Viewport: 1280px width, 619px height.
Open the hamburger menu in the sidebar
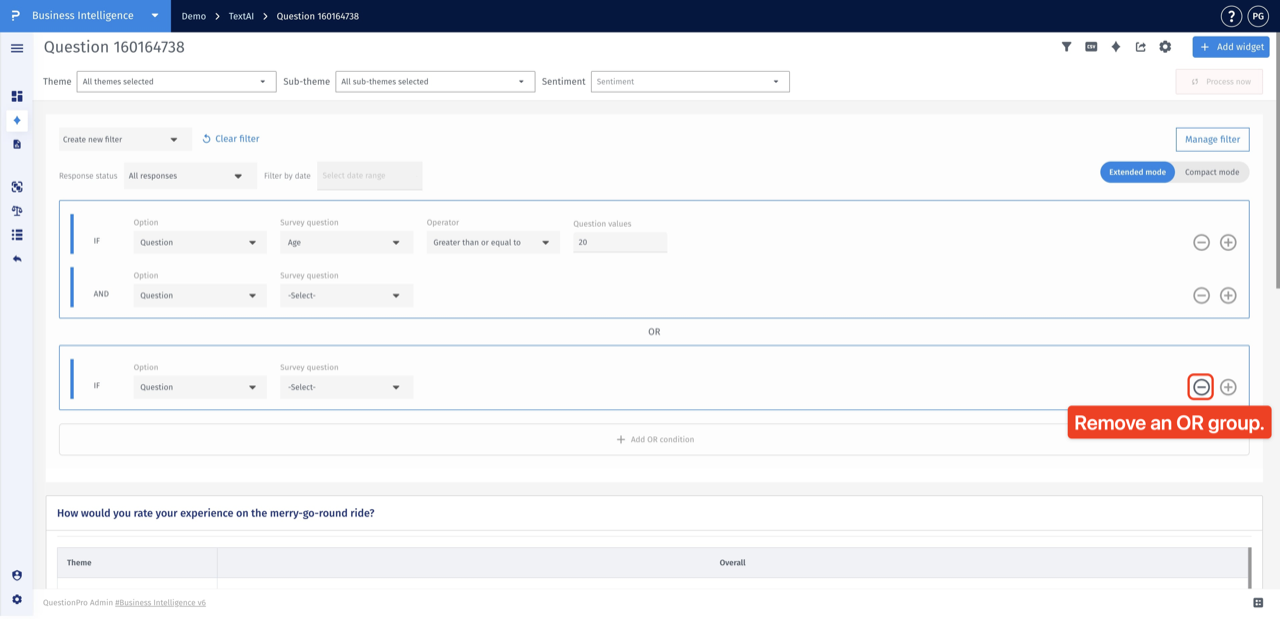(x=17, y=48)
